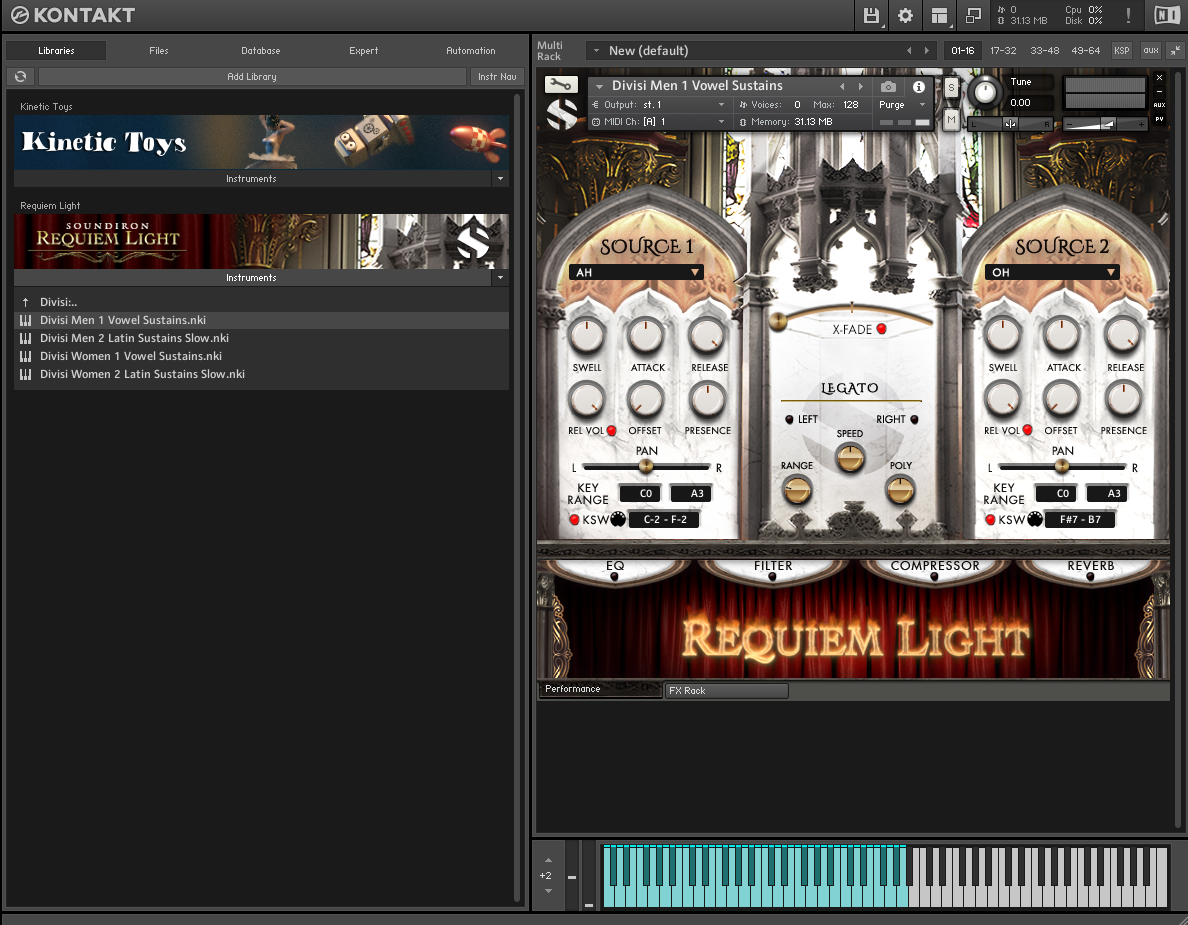1188x925 pixels.
Task: Open the MIDI Ch dropdown
Action: 659,121
